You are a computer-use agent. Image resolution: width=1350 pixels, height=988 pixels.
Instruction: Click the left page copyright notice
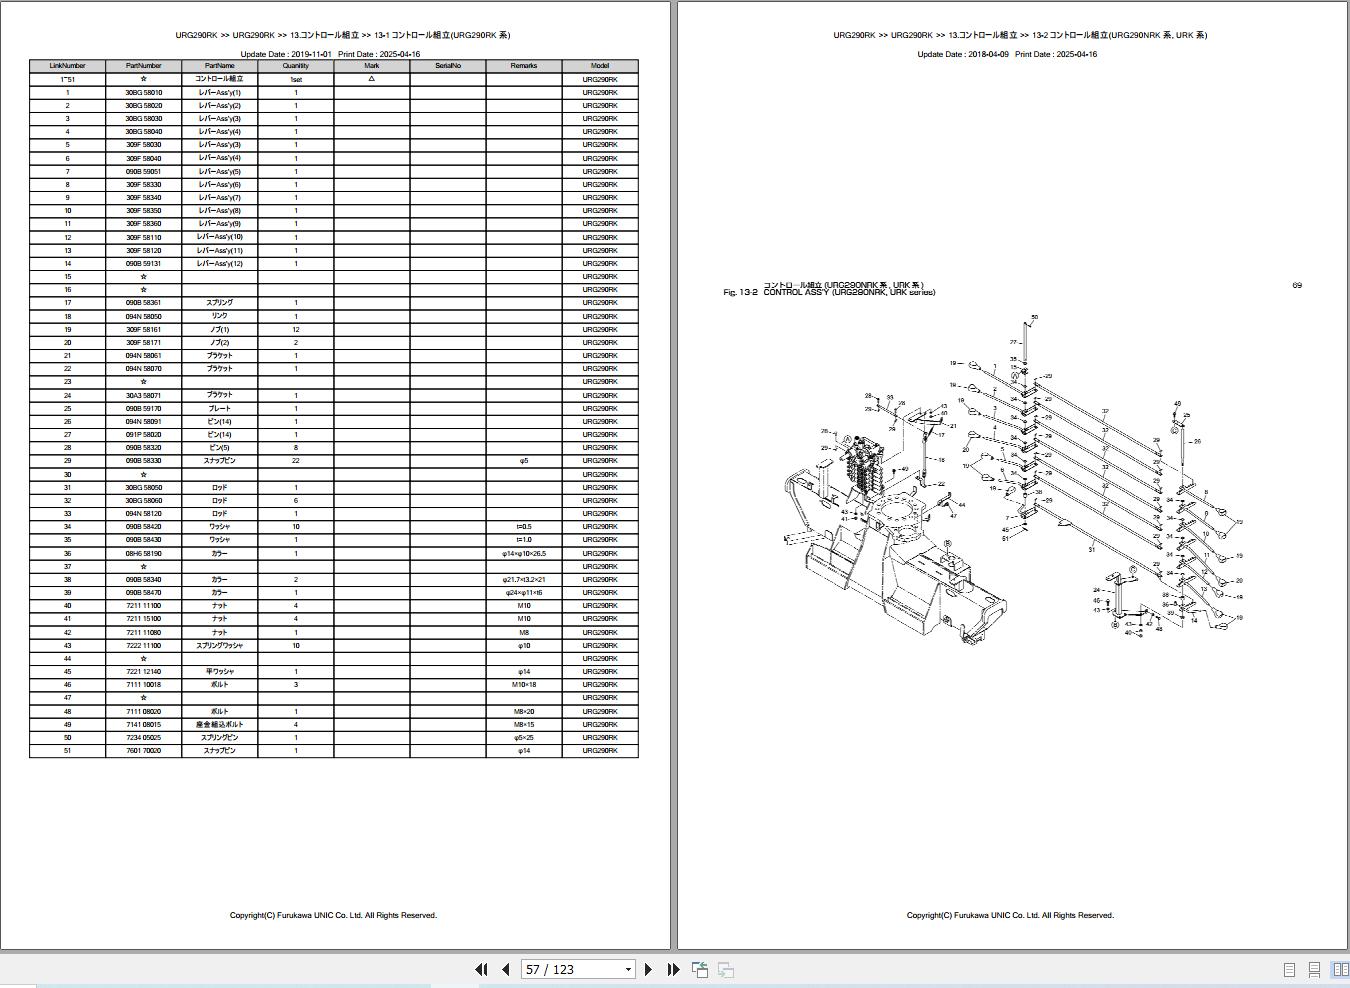tap(333, 915)
